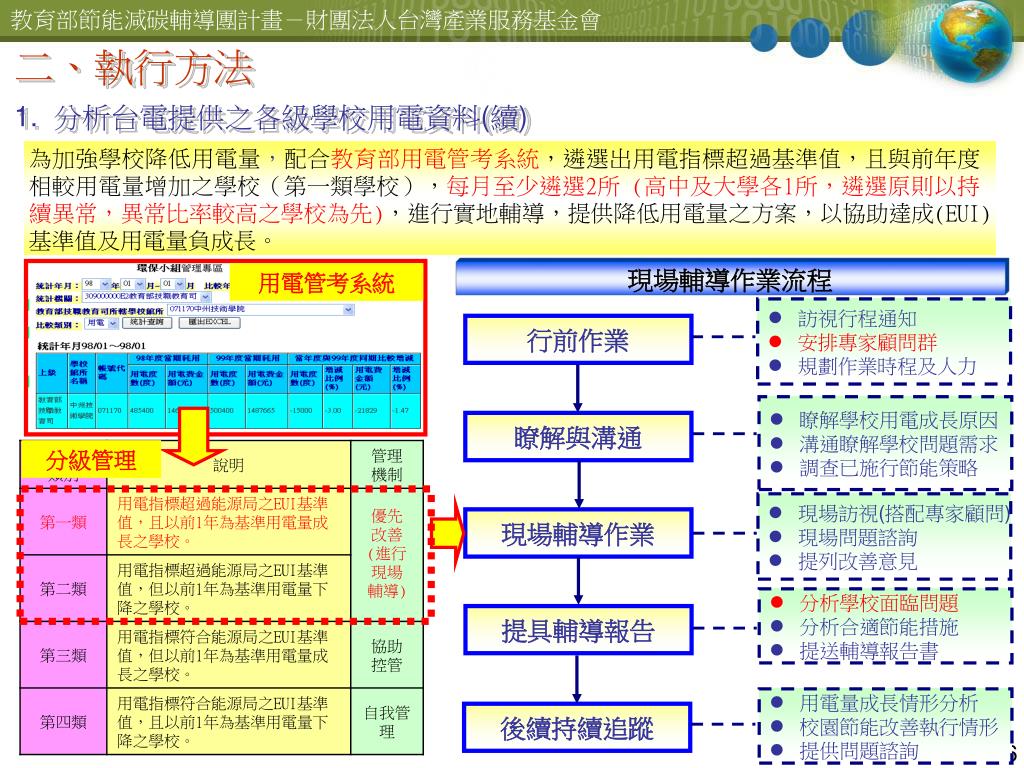Click the 校園節能改善執行情形 bullet
The width and height of the screenshot is (1024, 768).
click(x=899, y=727)
